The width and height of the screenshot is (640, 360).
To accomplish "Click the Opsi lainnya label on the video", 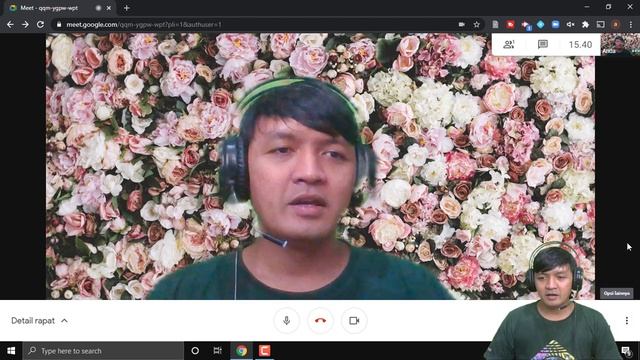I will 617,293.
